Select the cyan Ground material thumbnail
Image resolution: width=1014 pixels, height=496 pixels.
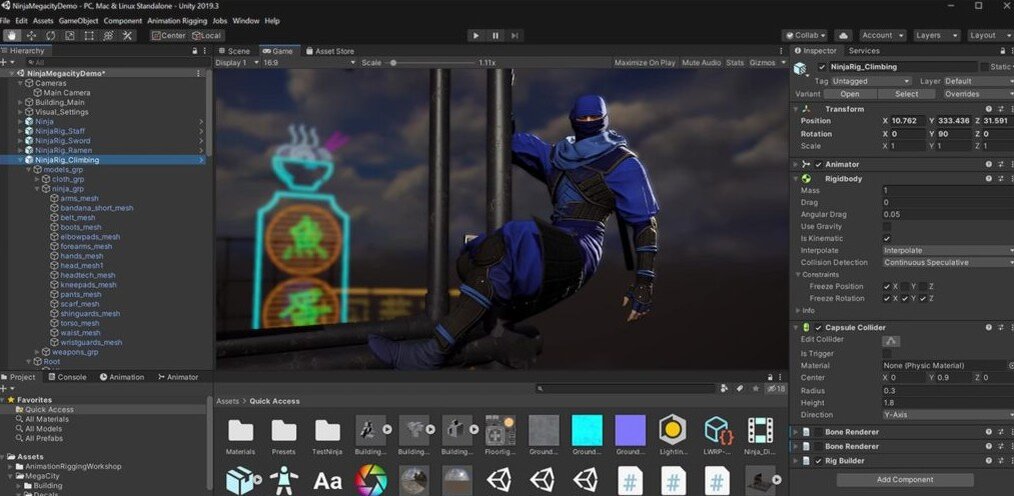(587, 430)
